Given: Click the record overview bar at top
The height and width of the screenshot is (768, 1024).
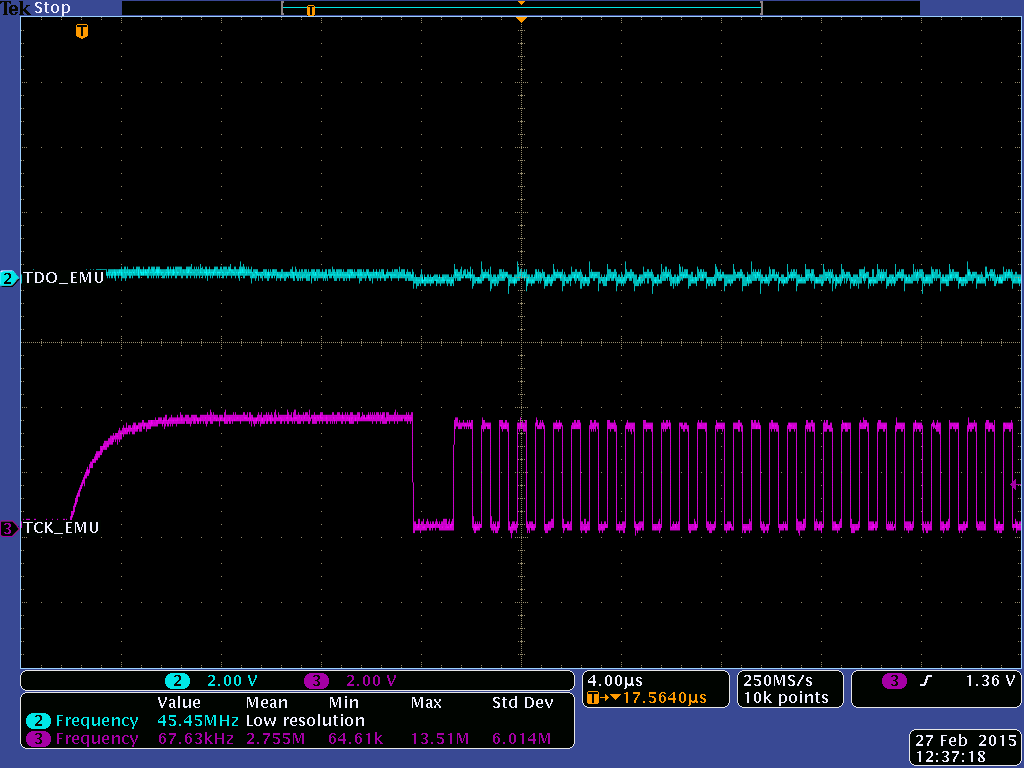Looking at the screenshot, I should [521, 8].
